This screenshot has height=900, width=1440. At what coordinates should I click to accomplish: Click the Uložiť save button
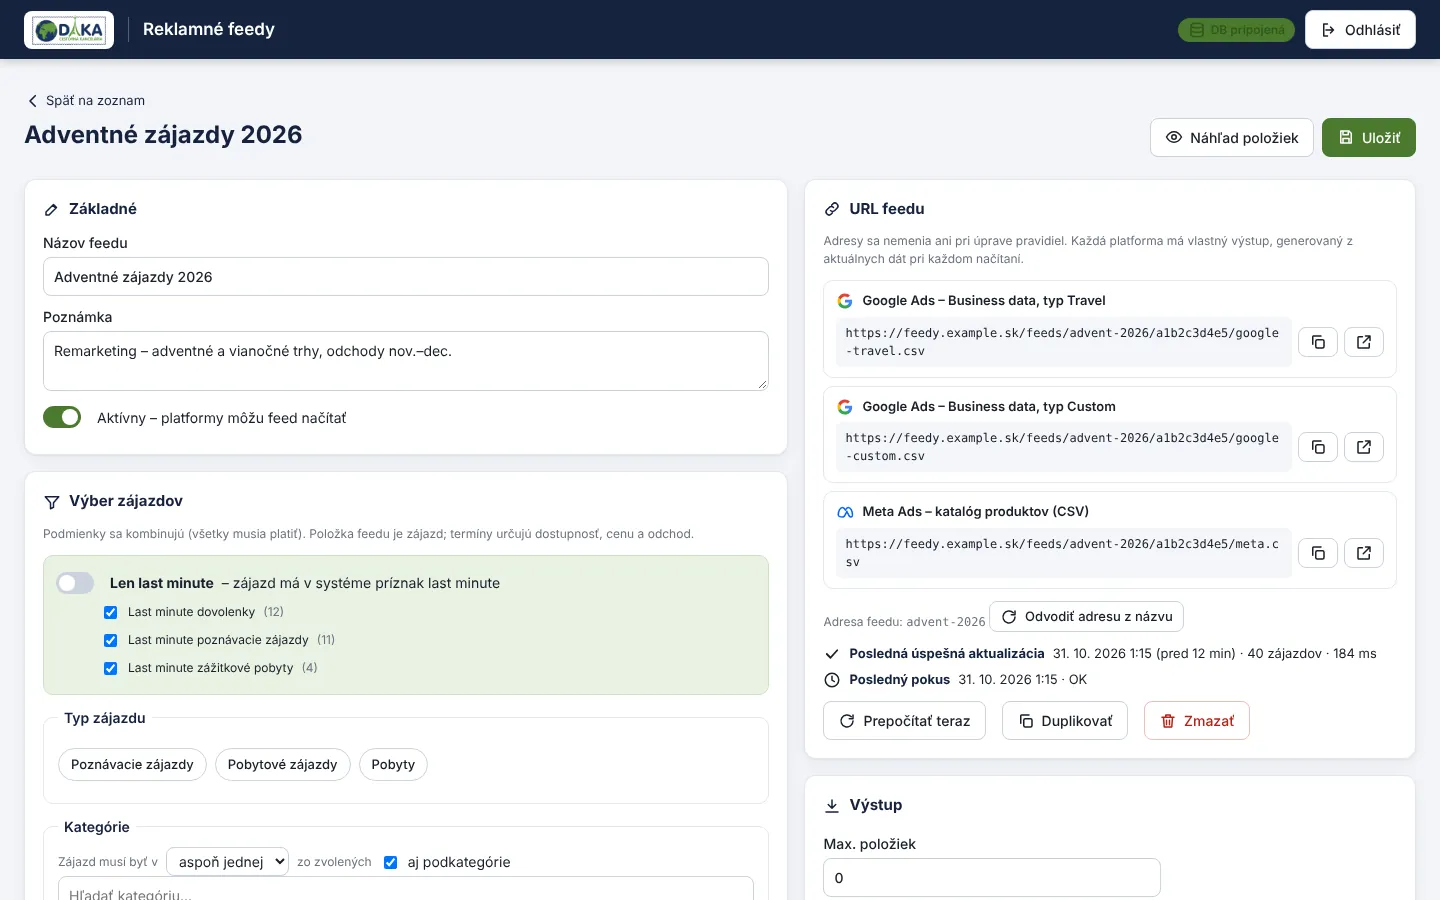click(x=1368, y=138)
